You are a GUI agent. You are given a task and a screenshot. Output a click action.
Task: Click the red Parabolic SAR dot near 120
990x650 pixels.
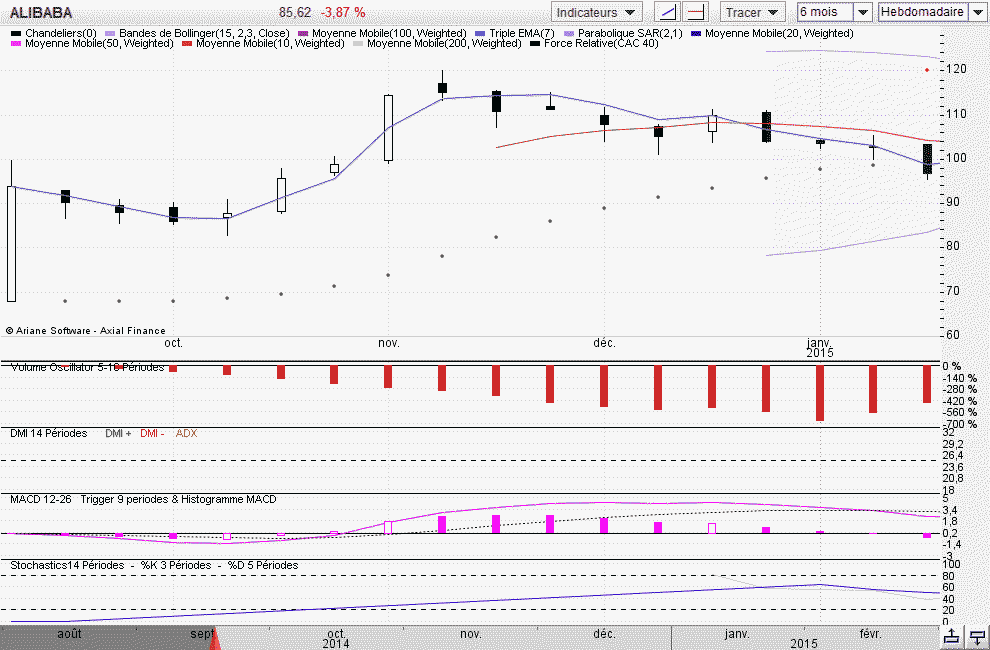click(x=927, y=69)
